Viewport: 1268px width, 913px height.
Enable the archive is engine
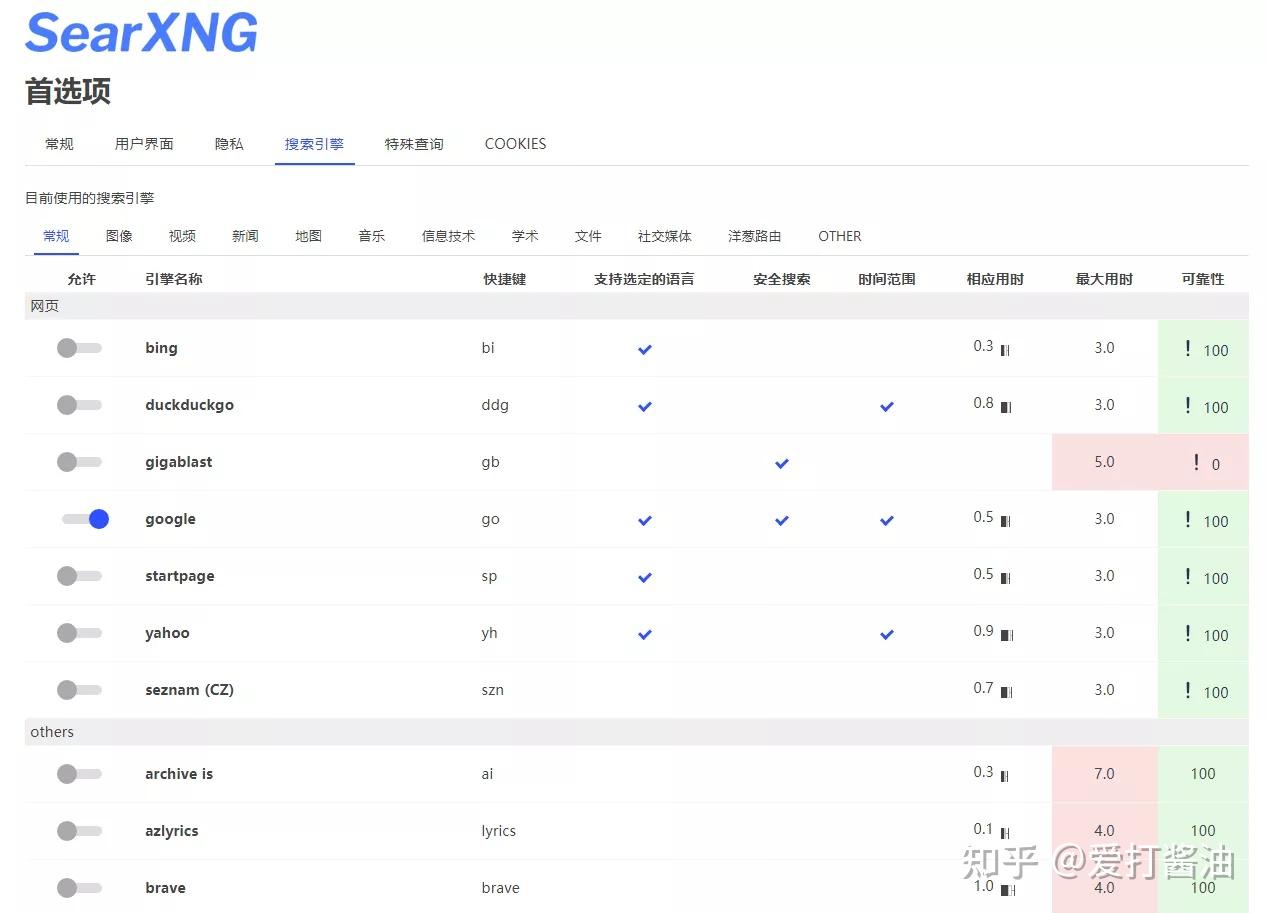click(x=79, y=774)
